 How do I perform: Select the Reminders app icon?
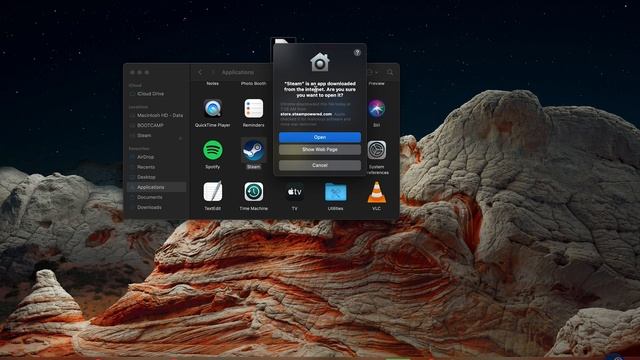[x=253, y=109]
